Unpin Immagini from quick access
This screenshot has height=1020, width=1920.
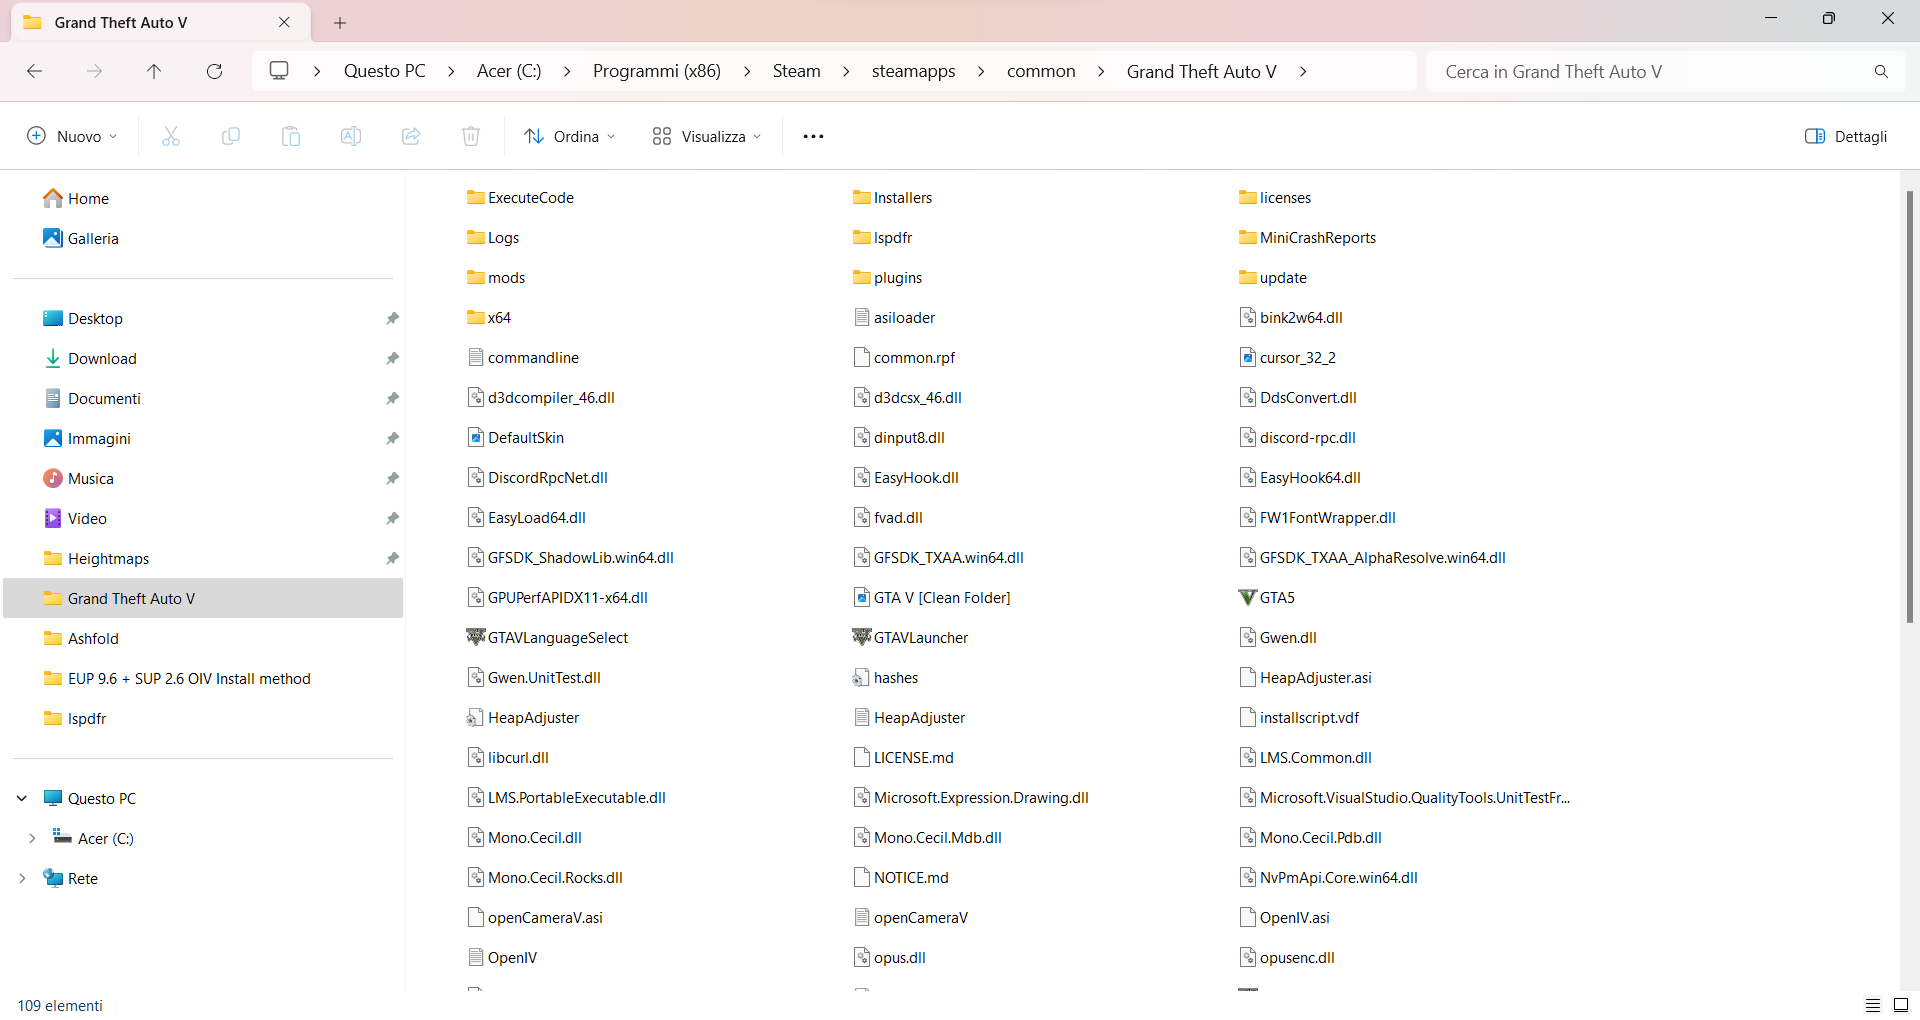tap(392, 439)
